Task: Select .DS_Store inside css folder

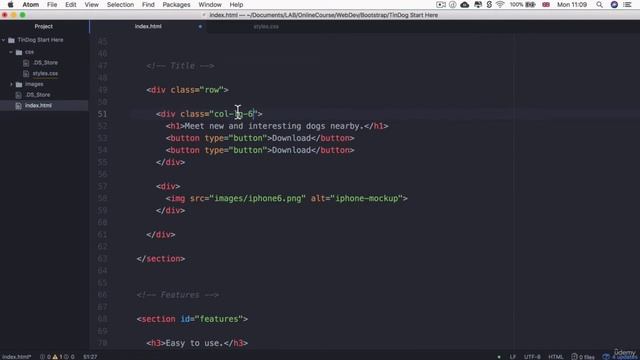Action: (45, 62)
